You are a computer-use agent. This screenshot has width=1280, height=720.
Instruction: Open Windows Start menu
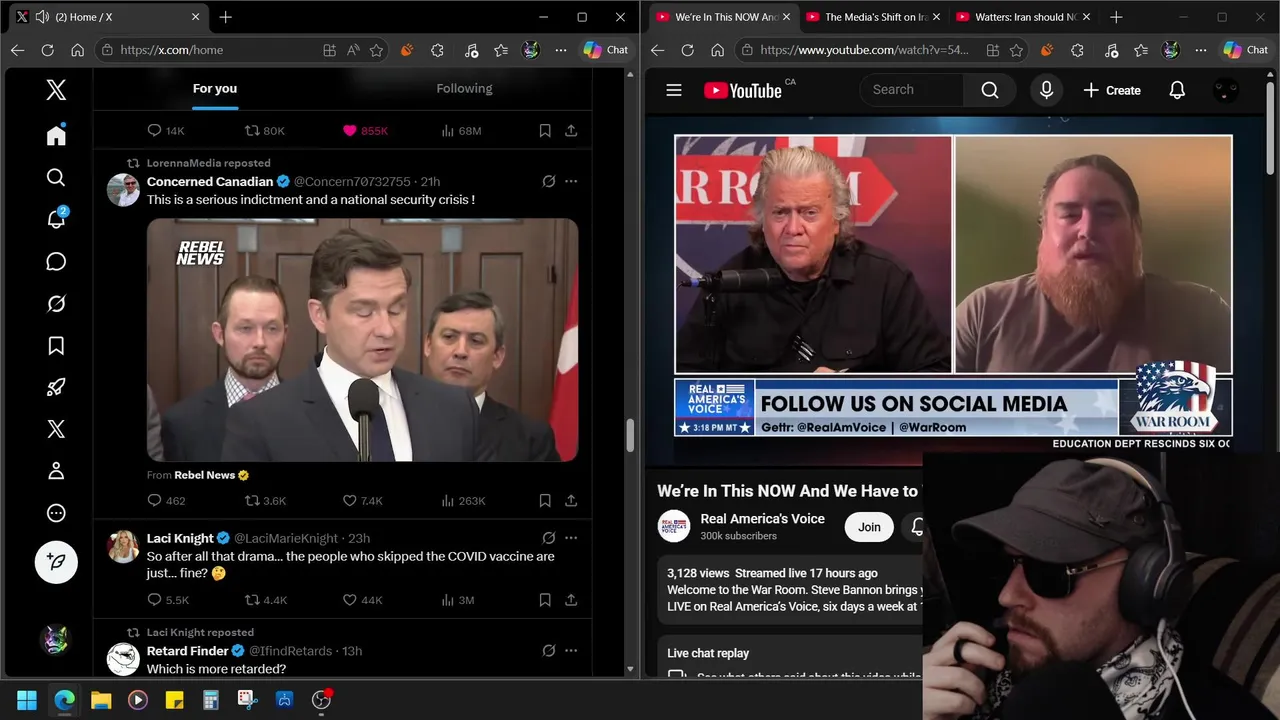(x=27, y=700)
